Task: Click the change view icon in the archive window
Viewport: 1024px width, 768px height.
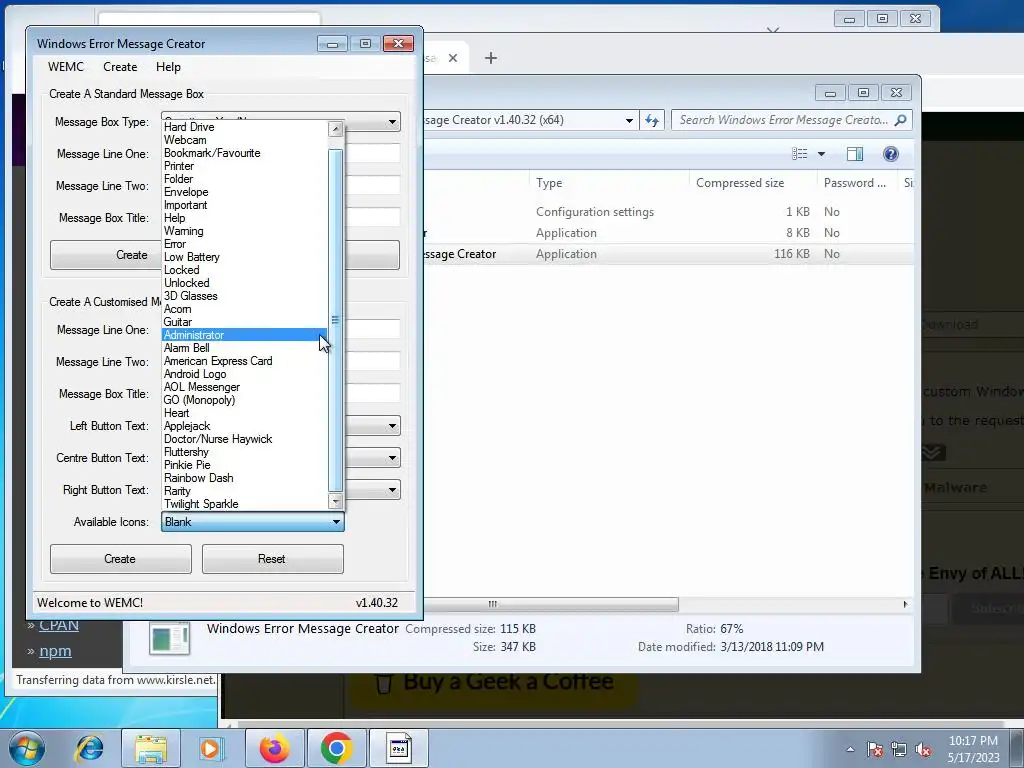Action: (x=800, y=153)
